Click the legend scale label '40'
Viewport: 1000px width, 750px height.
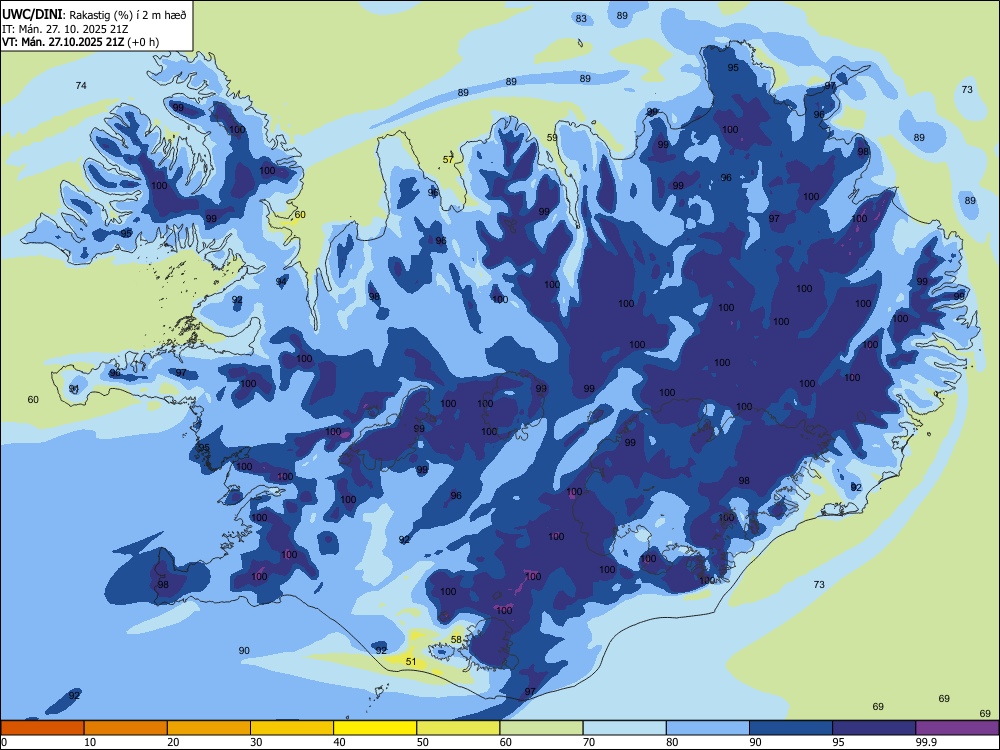339,742
